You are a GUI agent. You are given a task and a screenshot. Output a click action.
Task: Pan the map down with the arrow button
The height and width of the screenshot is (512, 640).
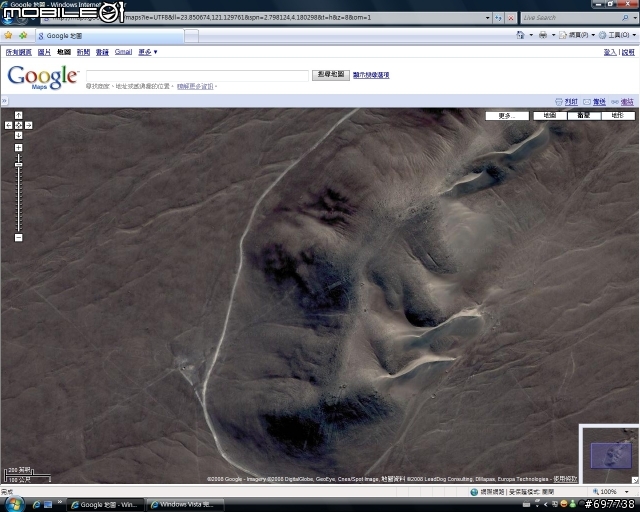point(18,135)
